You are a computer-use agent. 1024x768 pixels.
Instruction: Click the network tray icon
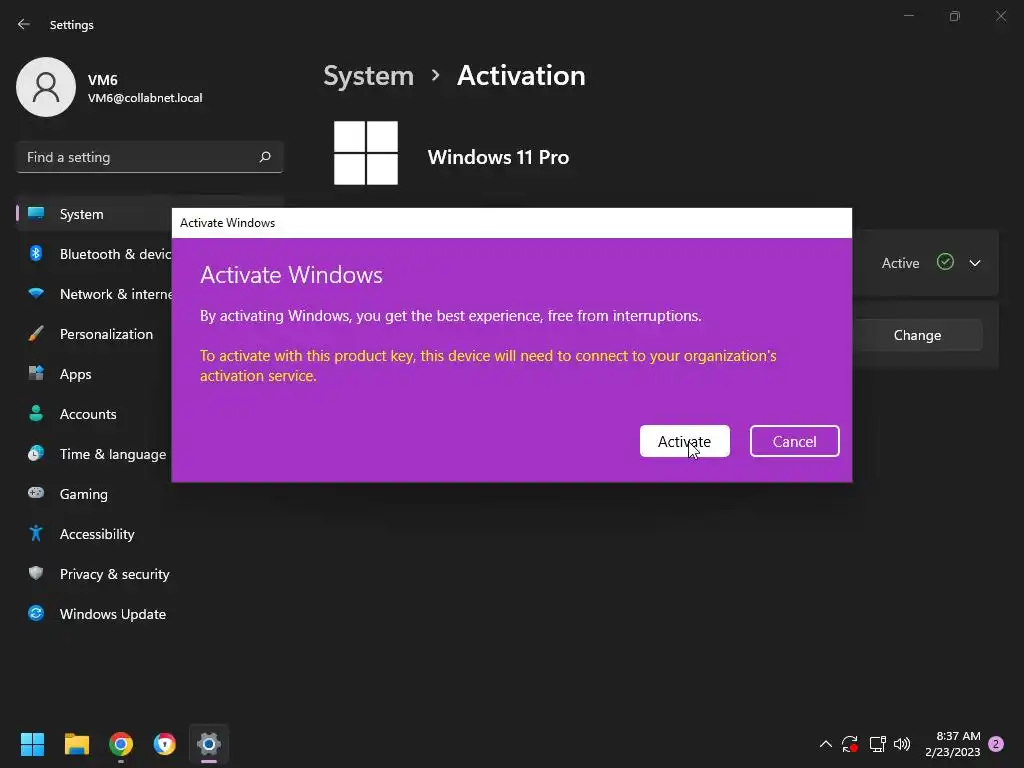pyautogui.click(x=877, y=744)
